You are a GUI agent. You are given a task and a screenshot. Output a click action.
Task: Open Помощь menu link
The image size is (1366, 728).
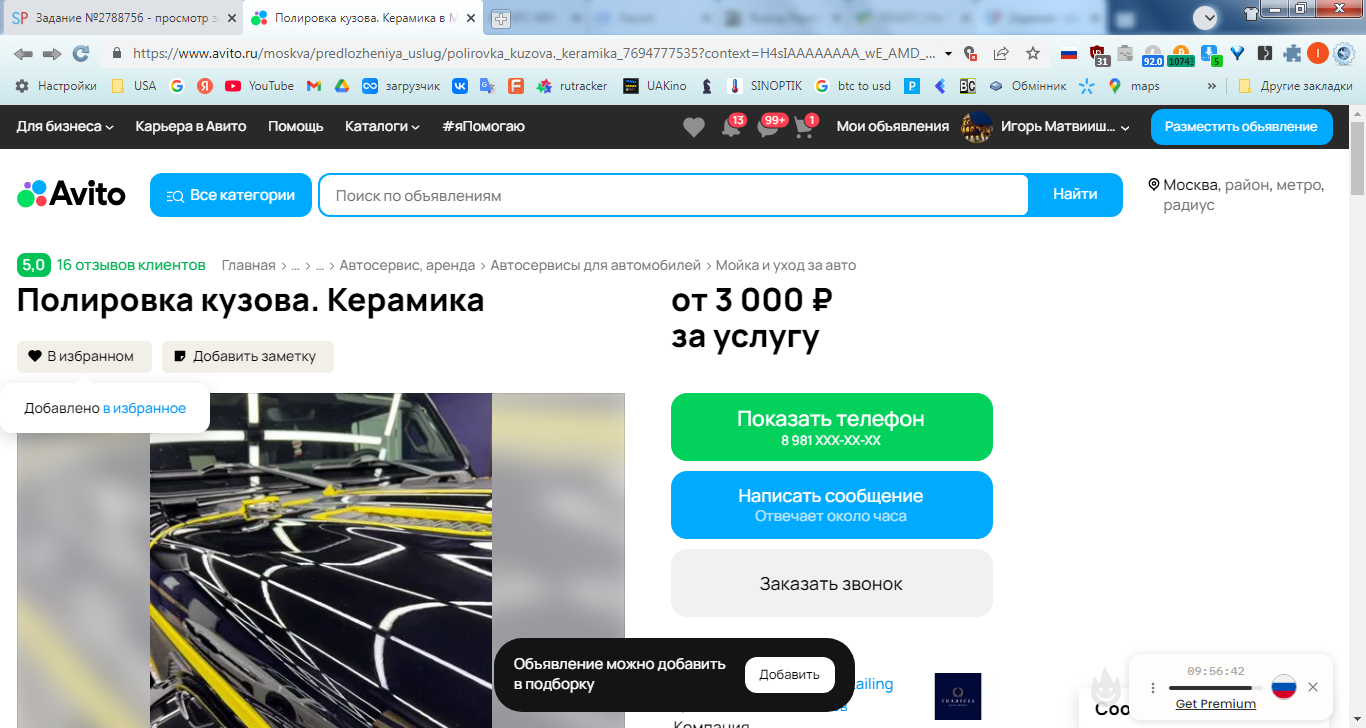coord(295,126)
